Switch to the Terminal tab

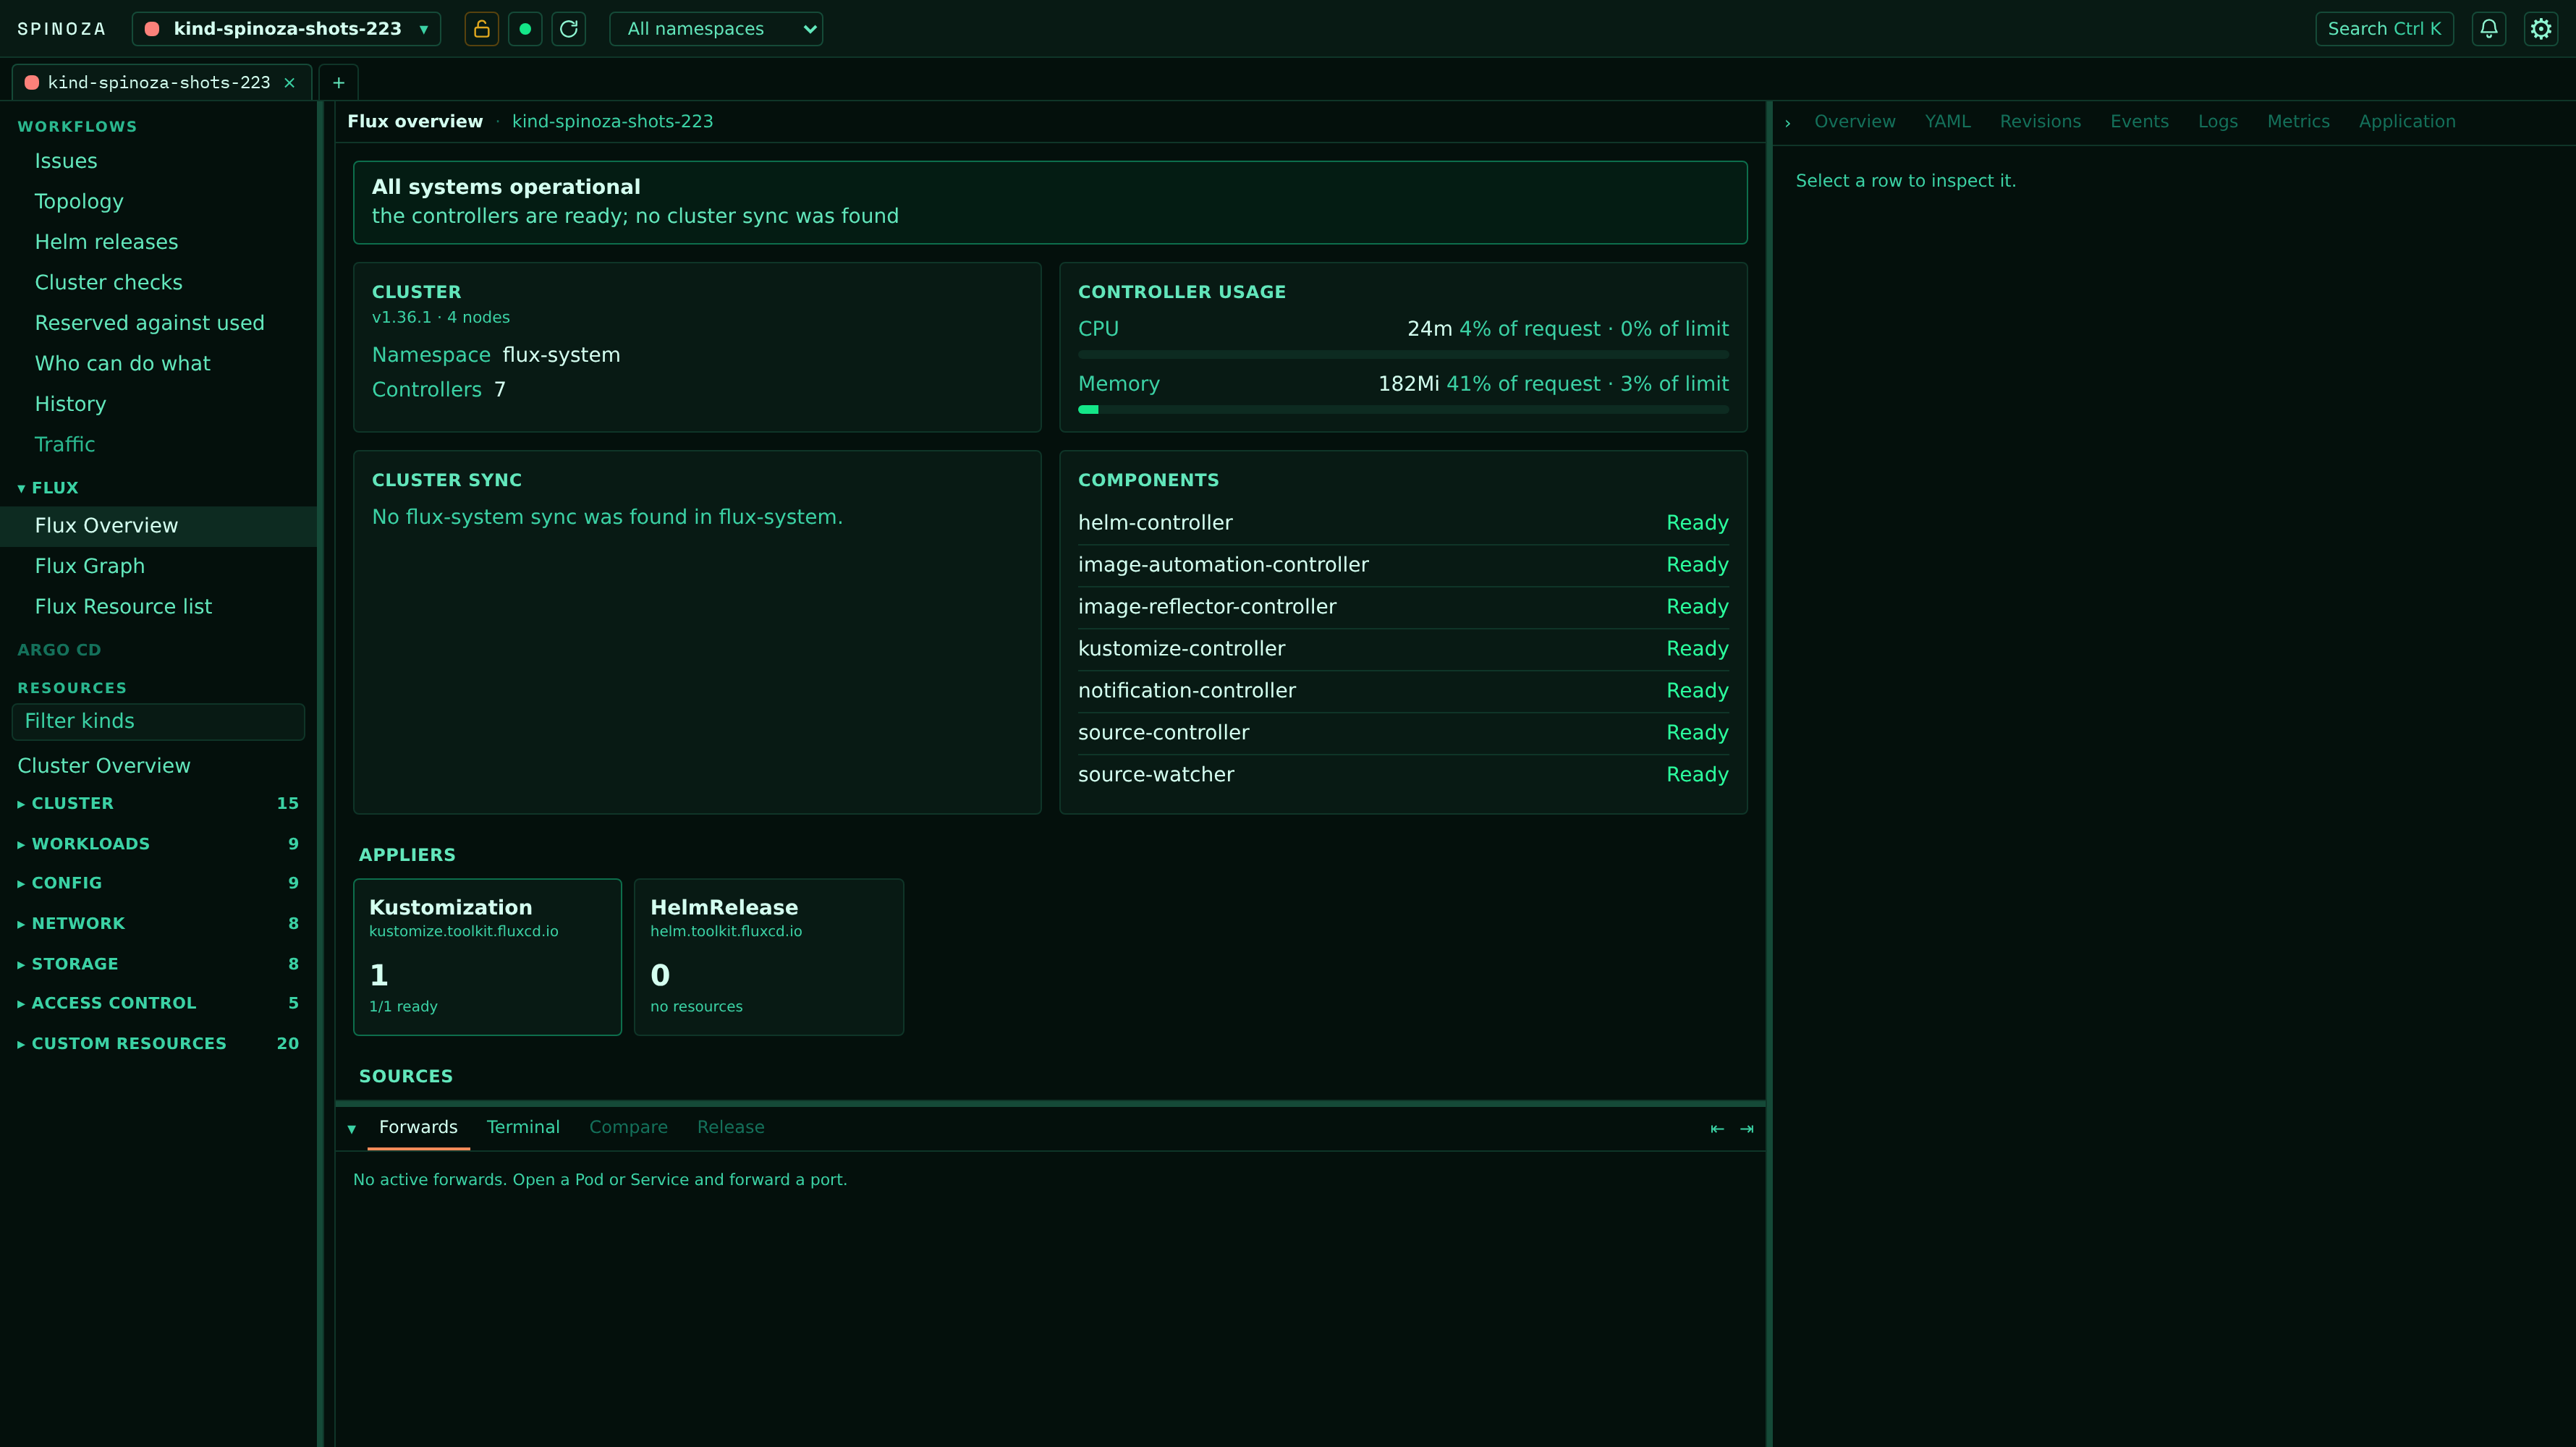coord(523,1128)
